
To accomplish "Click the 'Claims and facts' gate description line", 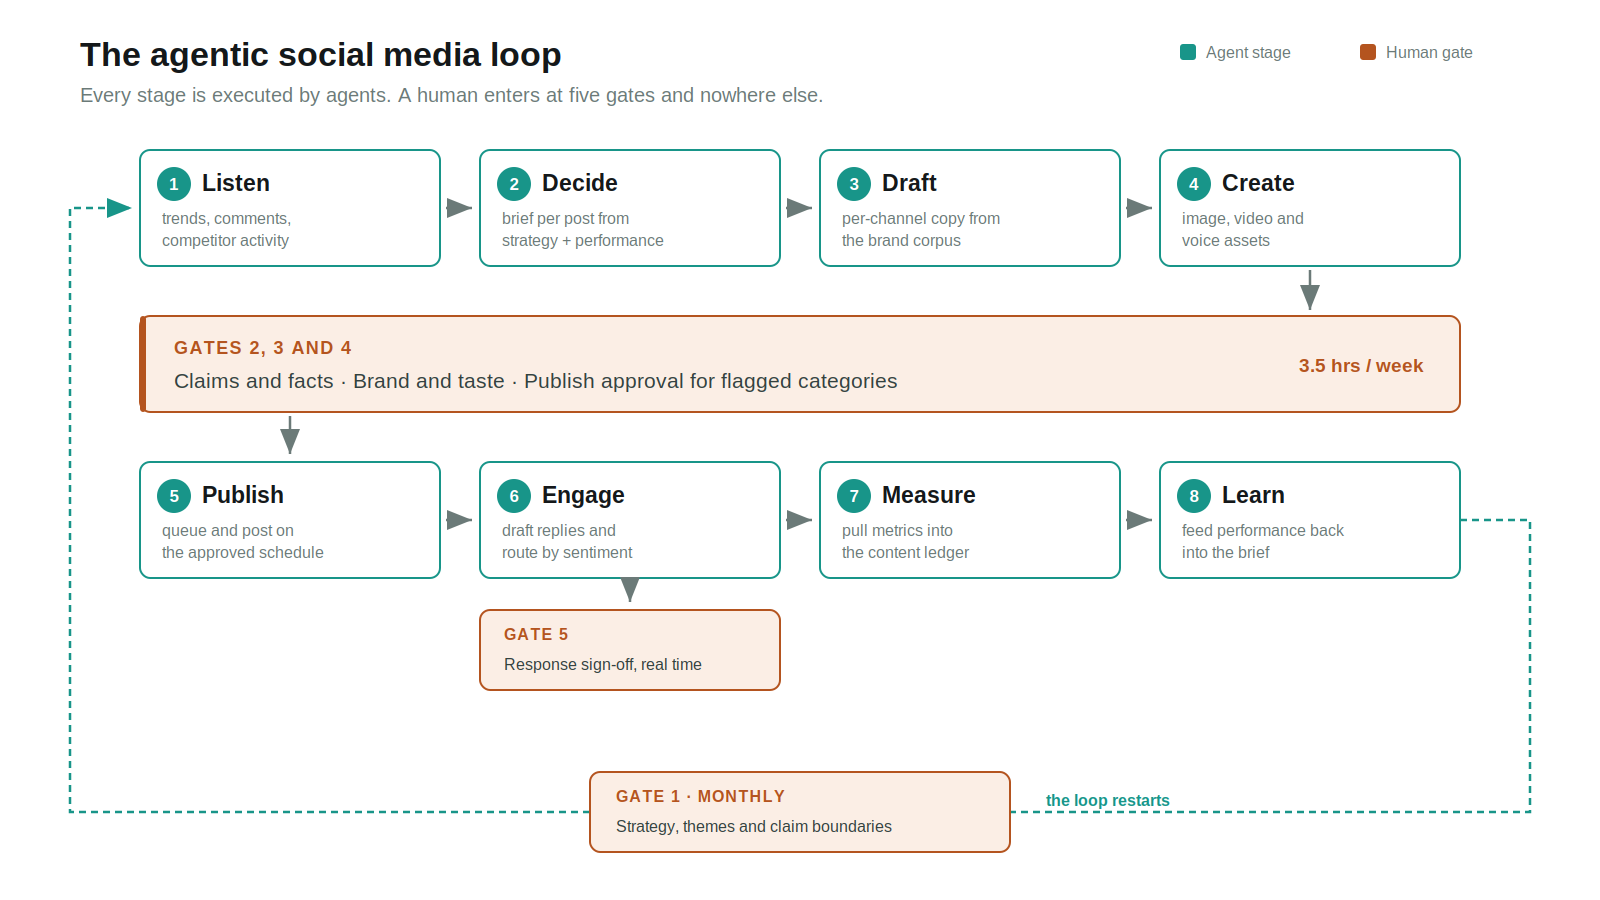I will click(x=536, y=381).
